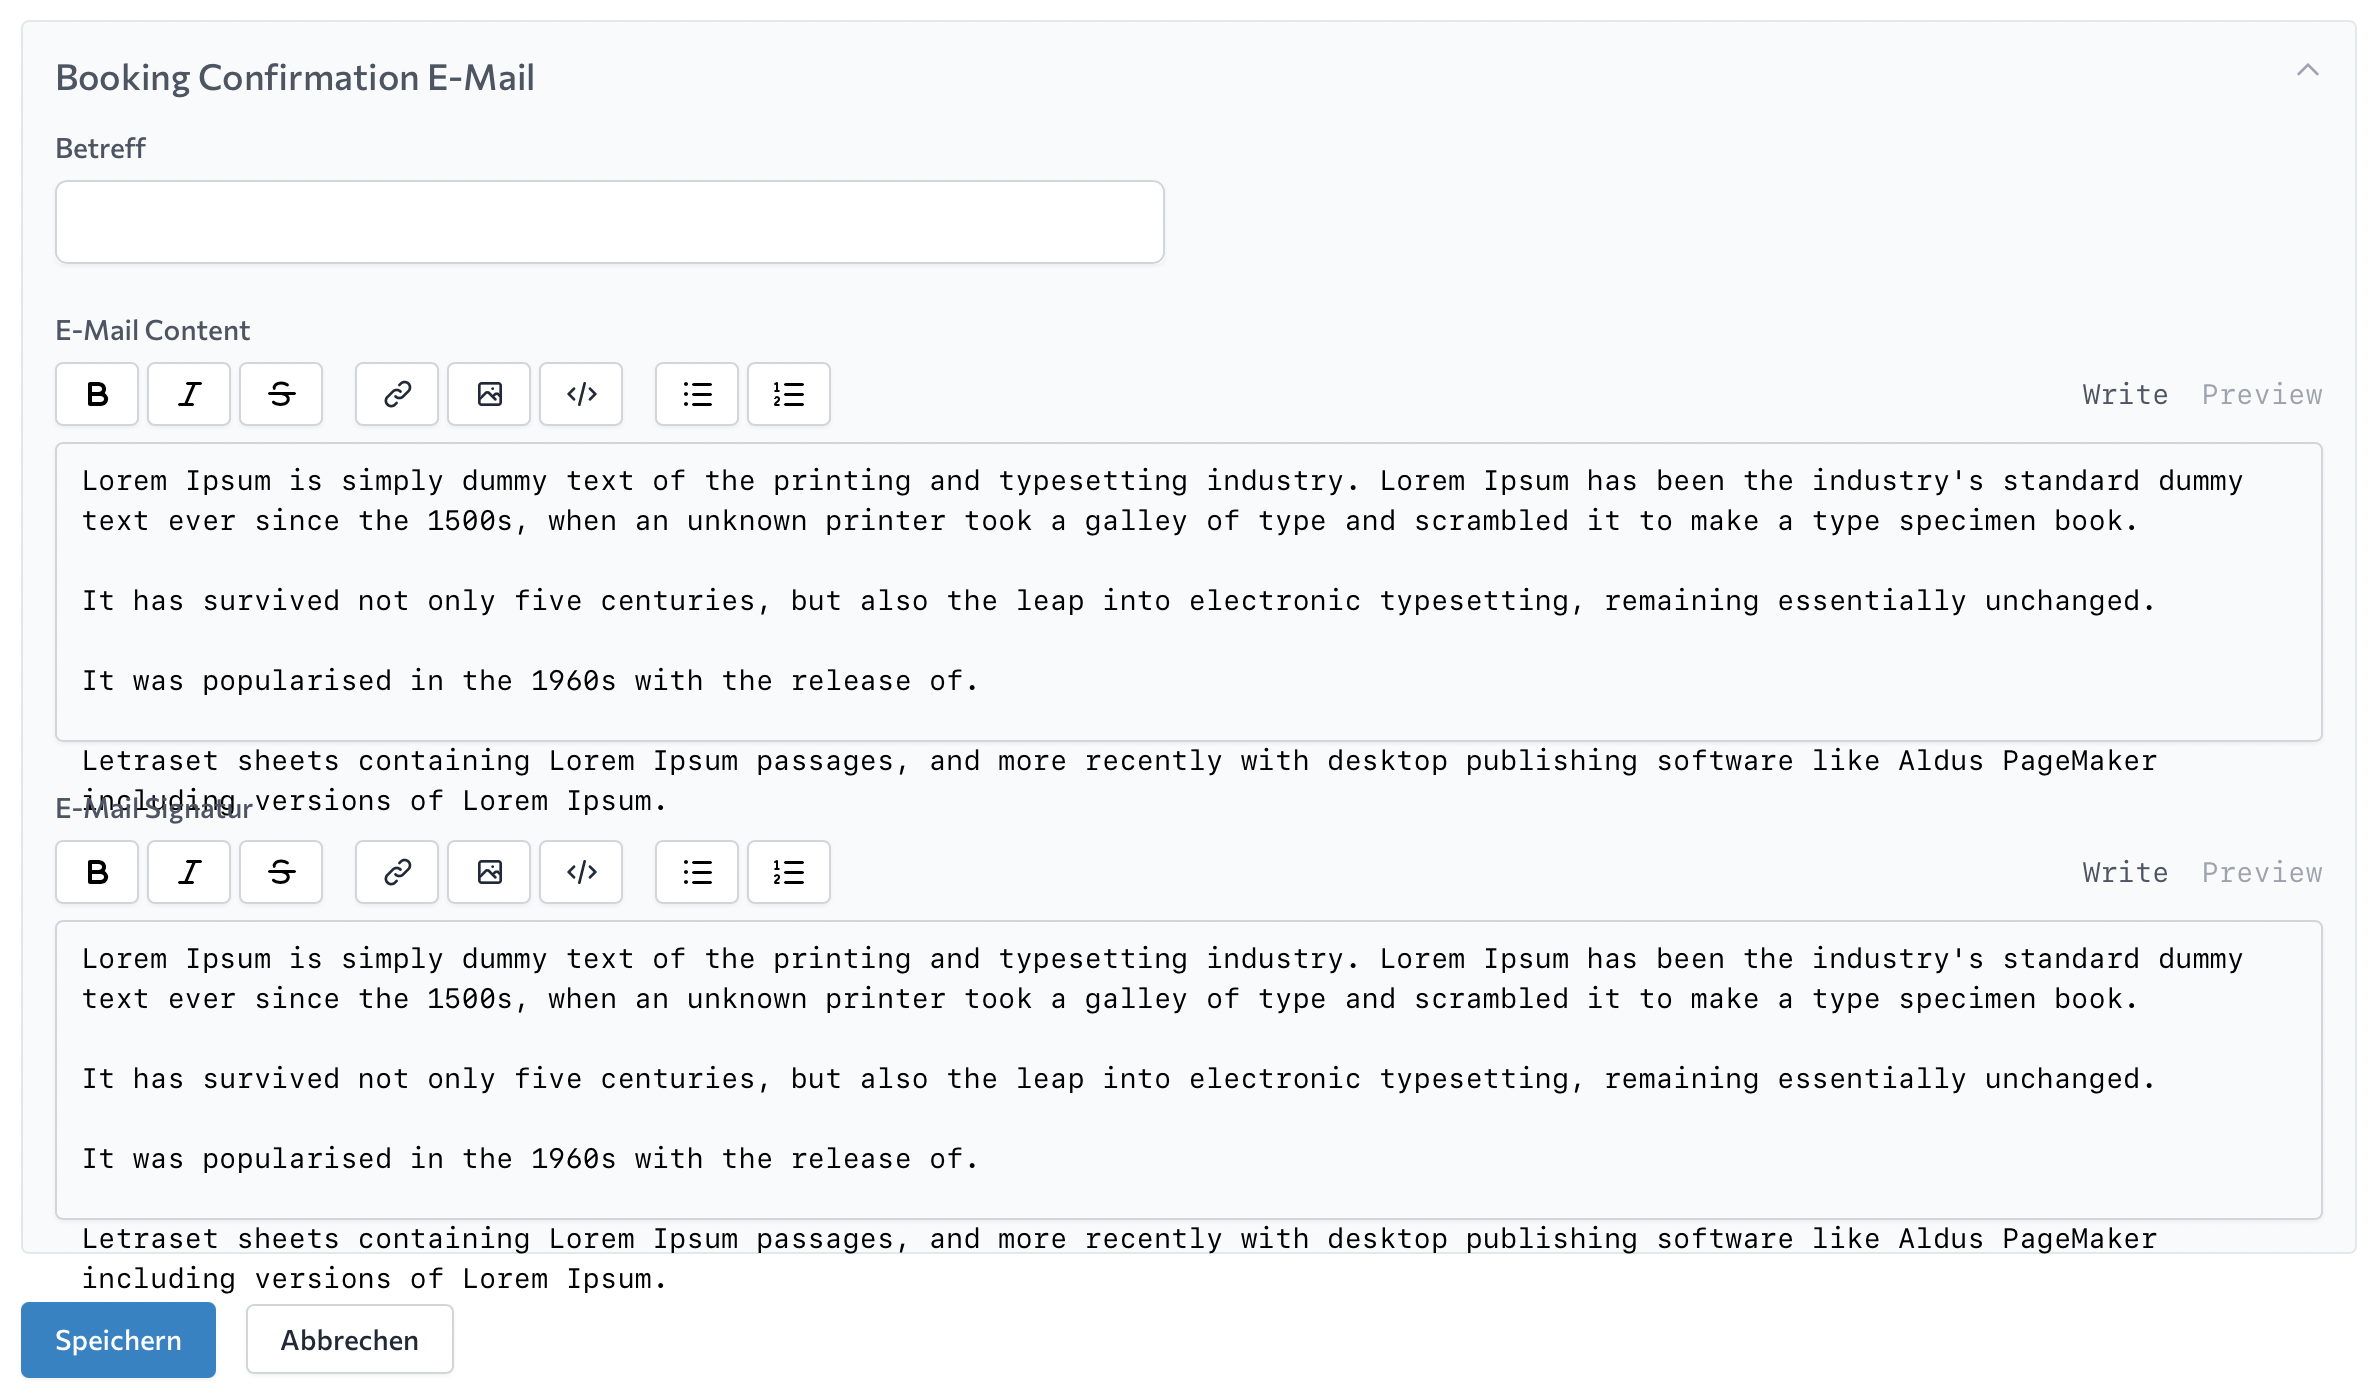Insert a link in E-Mail Content

(395, 394)
